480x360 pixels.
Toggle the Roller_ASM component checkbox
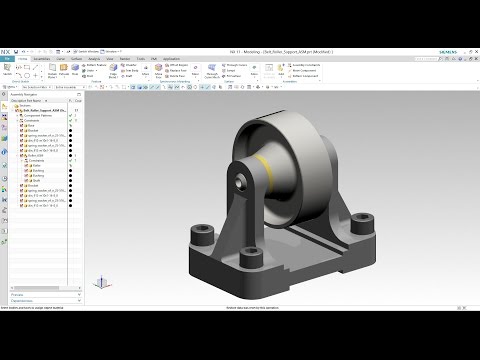[x=22, y=155]
